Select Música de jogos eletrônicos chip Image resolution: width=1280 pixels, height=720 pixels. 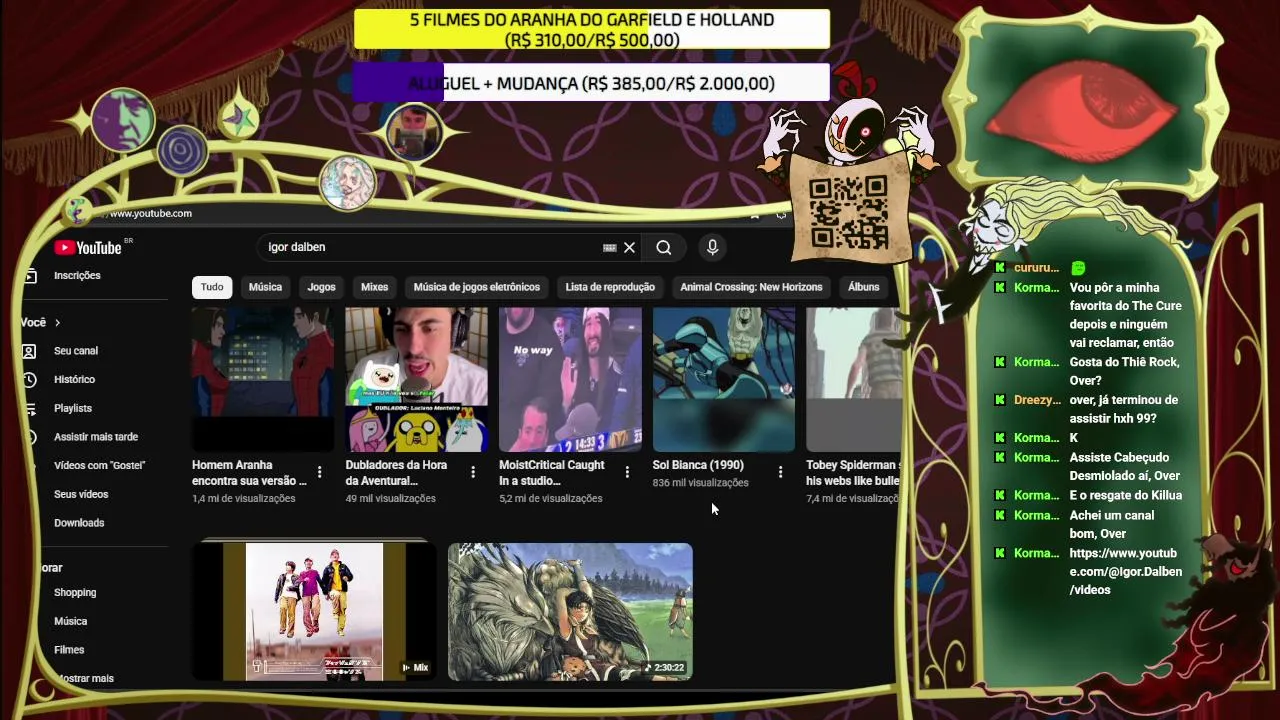pos(477,287)
